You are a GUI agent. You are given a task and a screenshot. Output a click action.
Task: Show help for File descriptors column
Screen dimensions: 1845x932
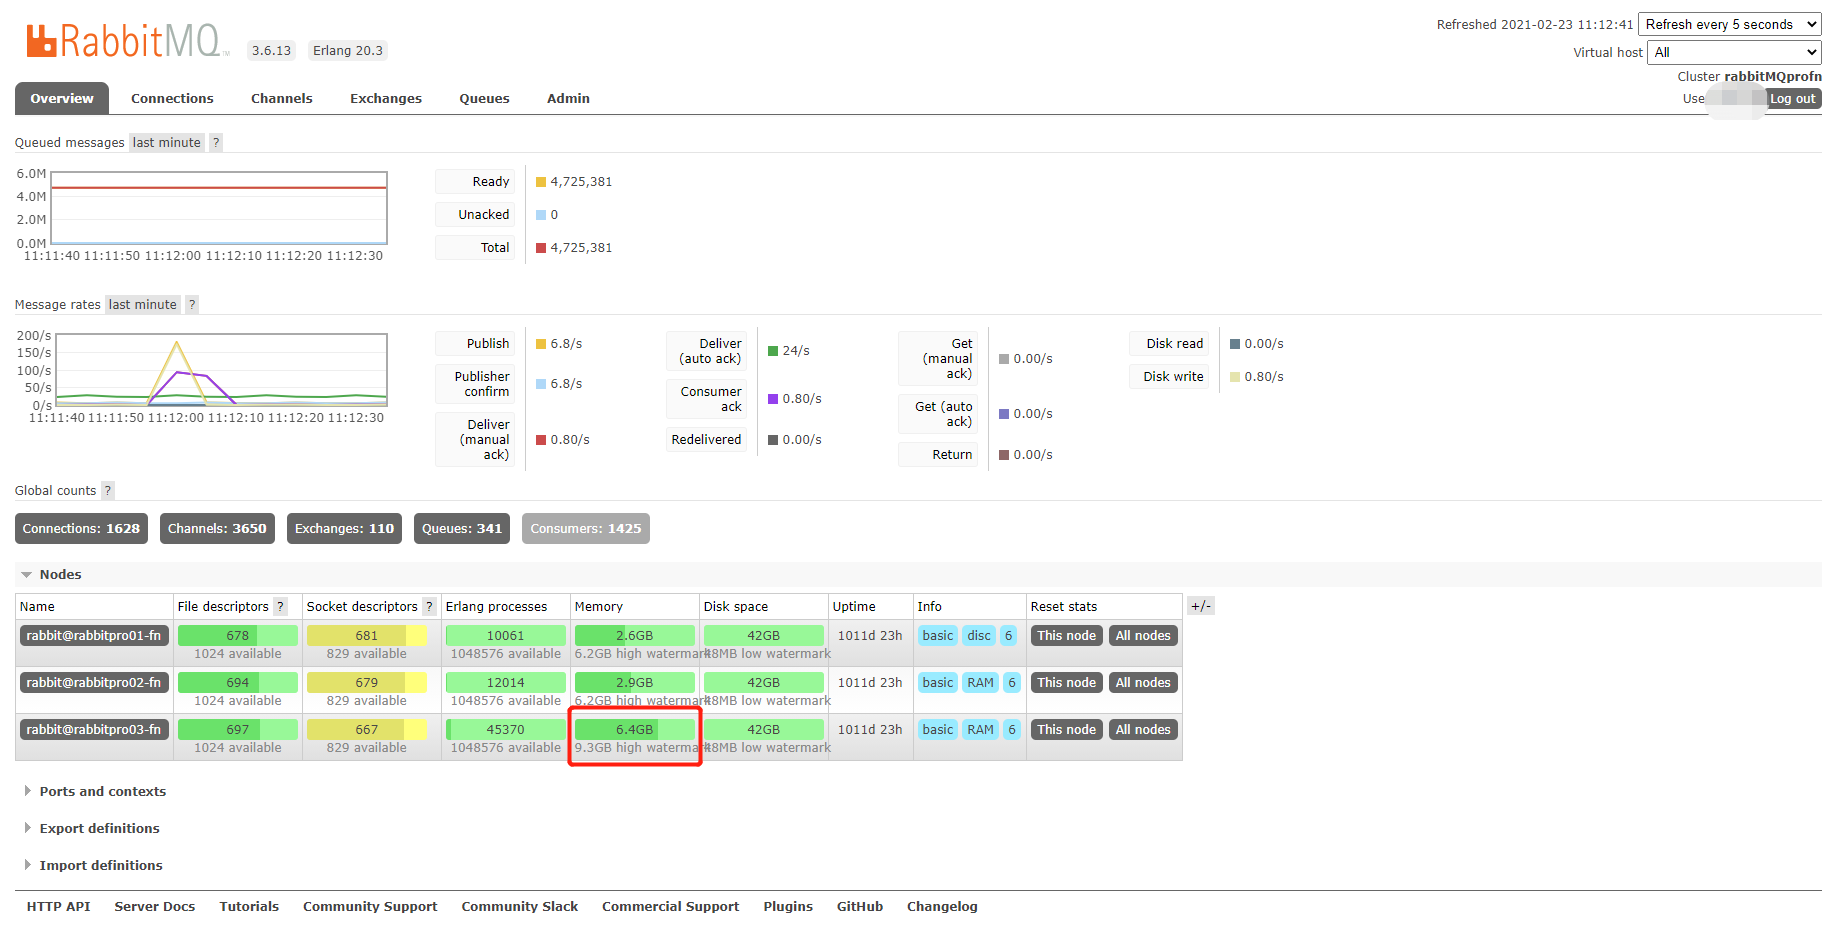point(281,607)
